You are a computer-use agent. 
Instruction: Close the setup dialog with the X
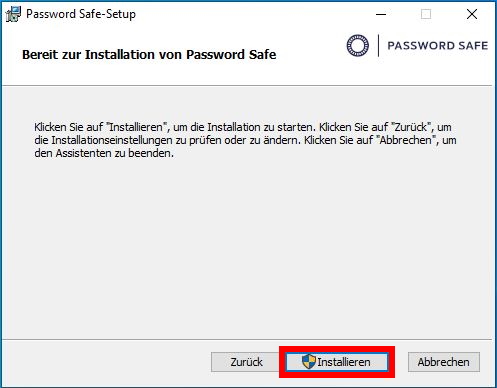(472, 14)
